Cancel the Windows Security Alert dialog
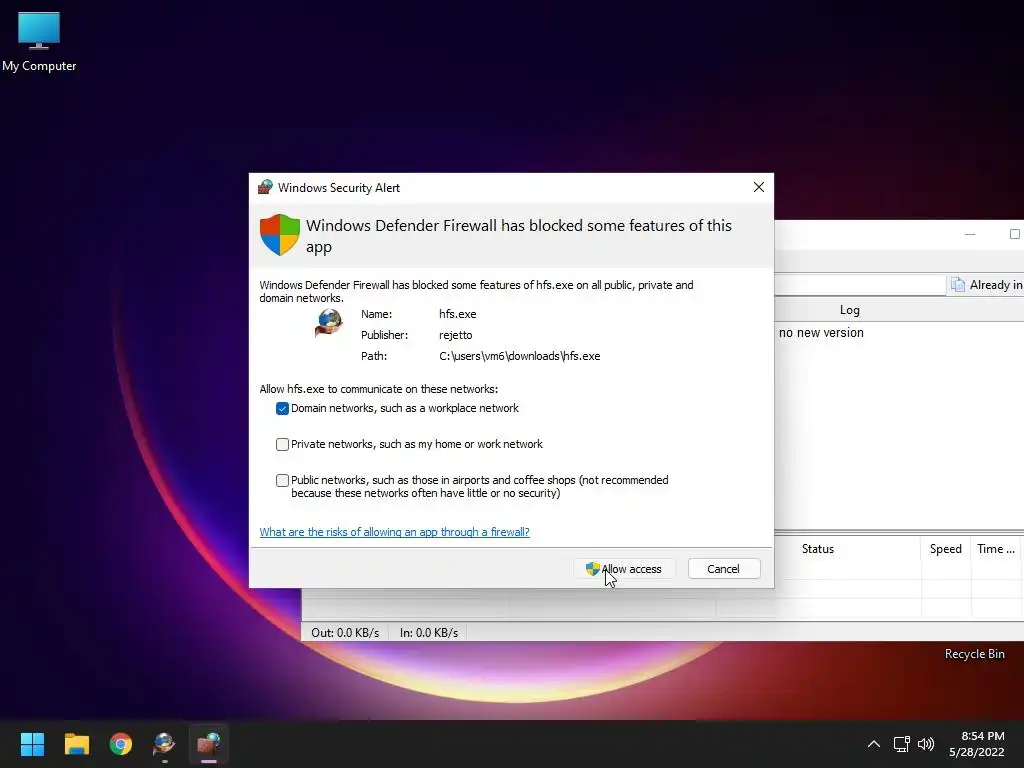1024x768 pixels. click(724, 569)
